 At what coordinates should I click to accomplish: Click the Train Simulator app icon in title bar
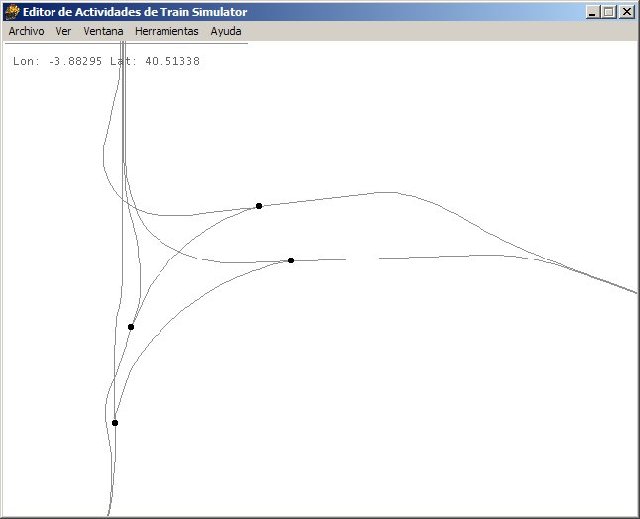point(12,12)
